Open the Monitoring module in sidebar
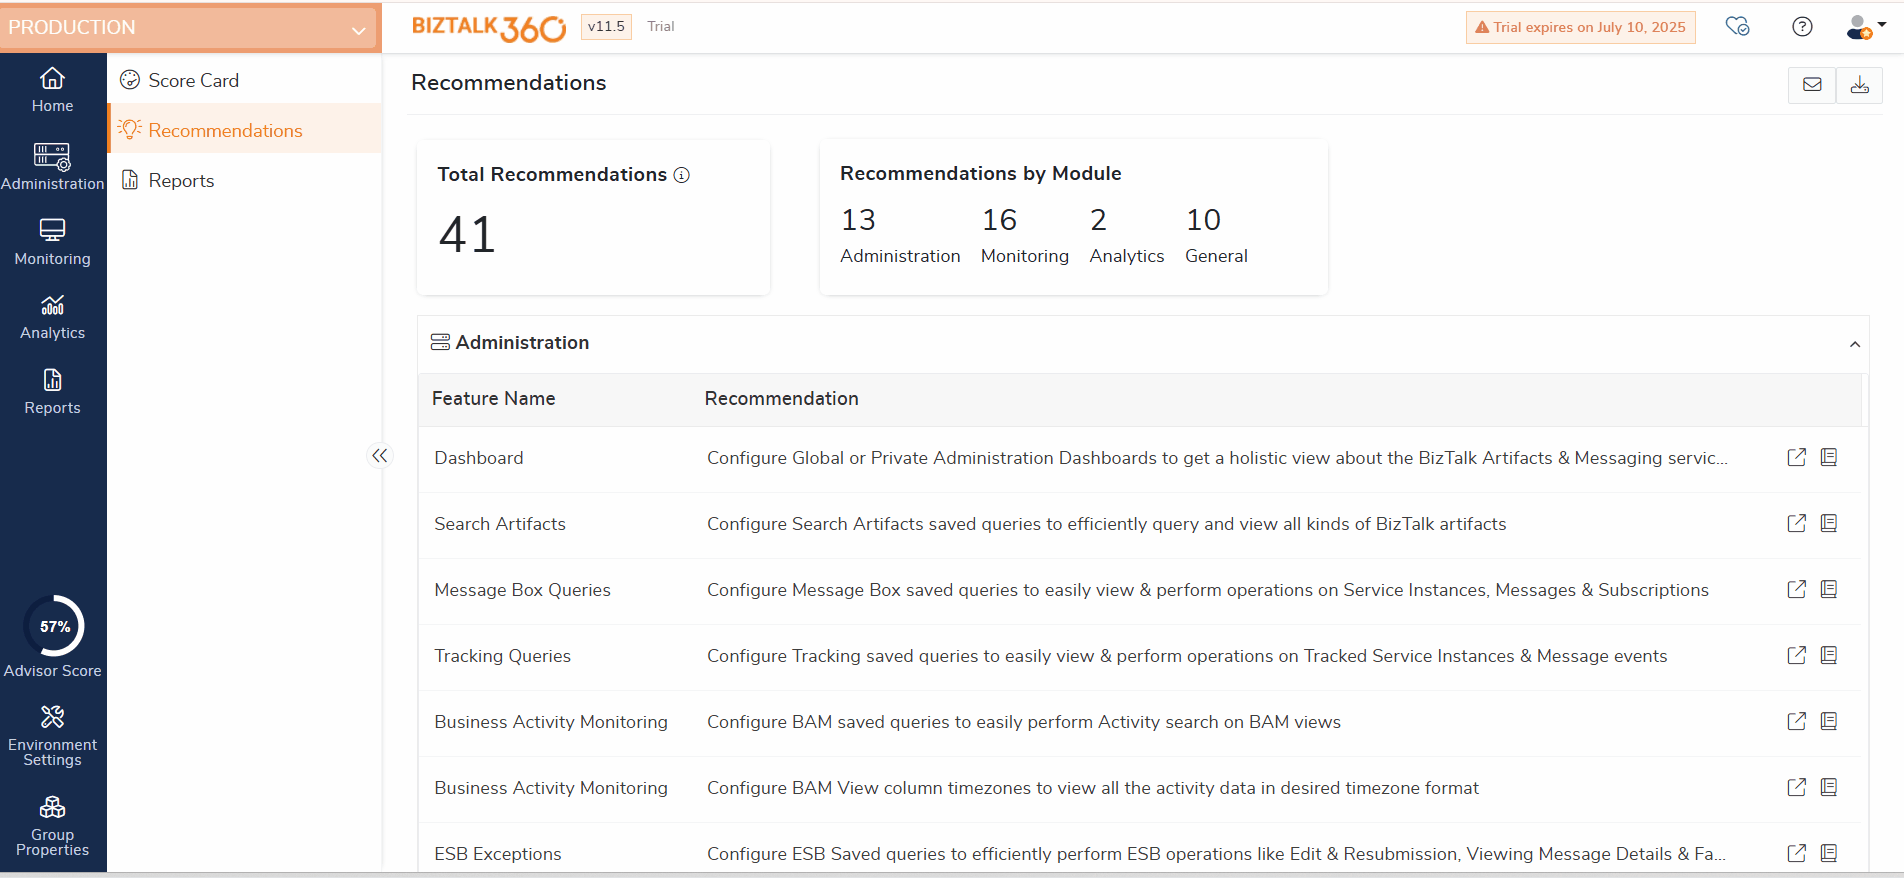Viewport: 1904px width, 878px height. pyautogui.click(x=53, y=242)
